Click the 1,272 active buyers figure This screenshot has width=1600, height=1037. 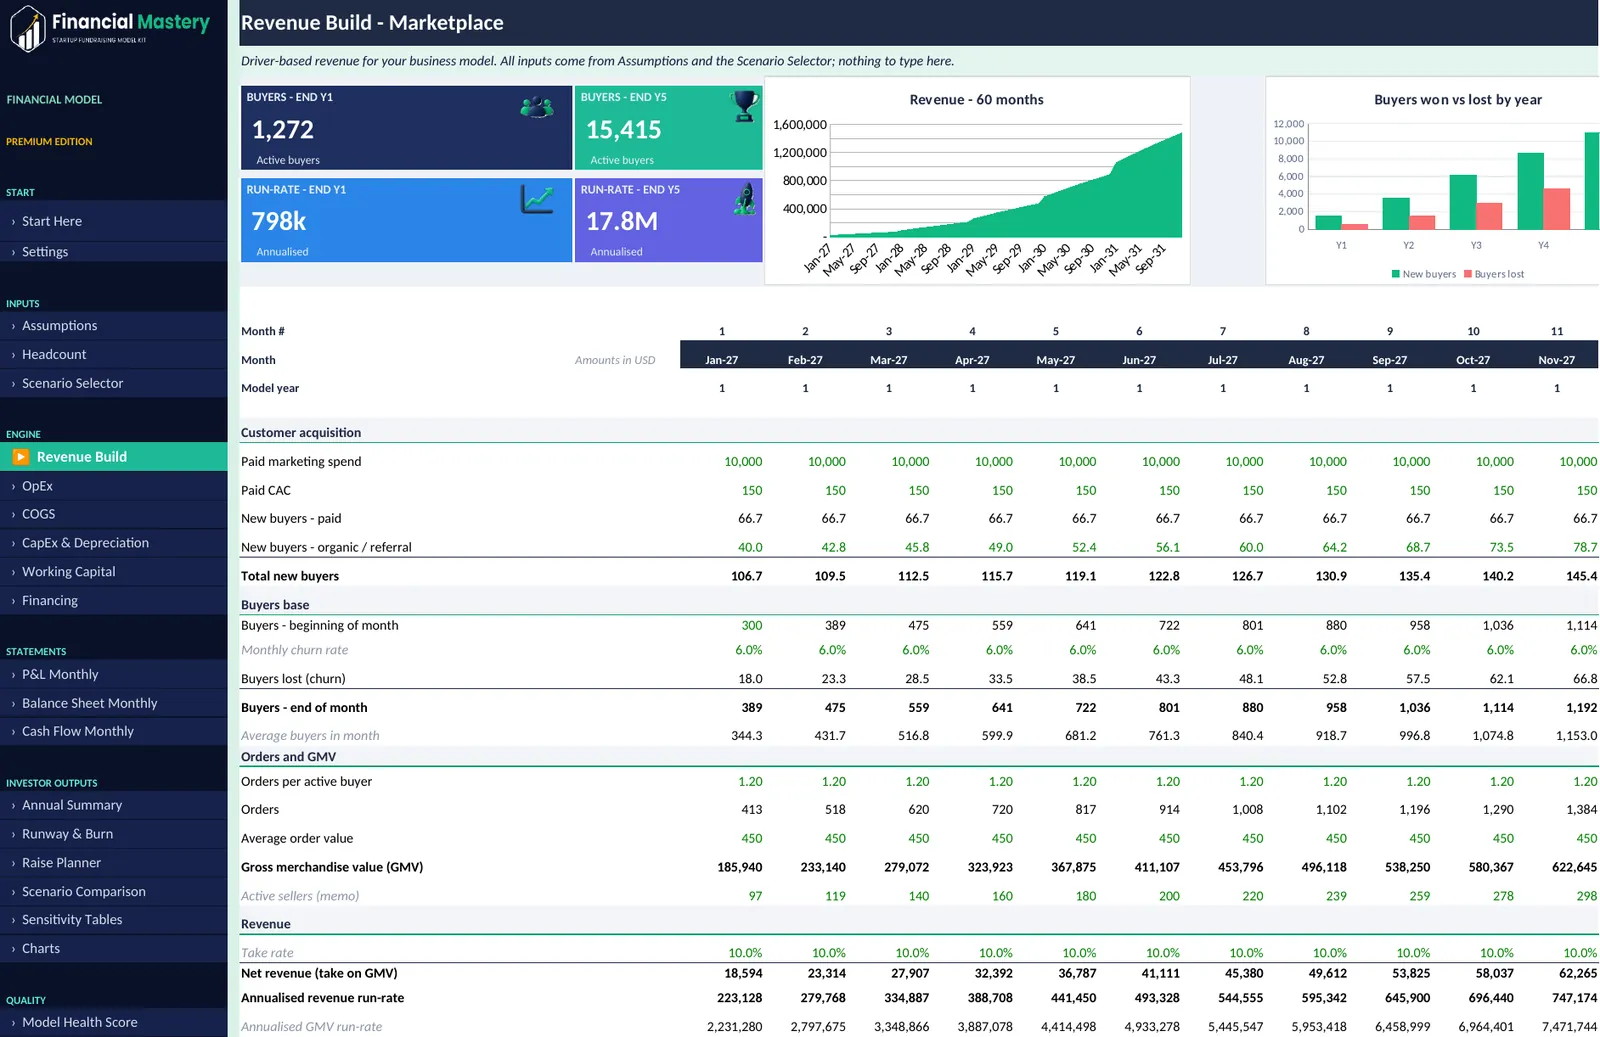click(283, 130)
